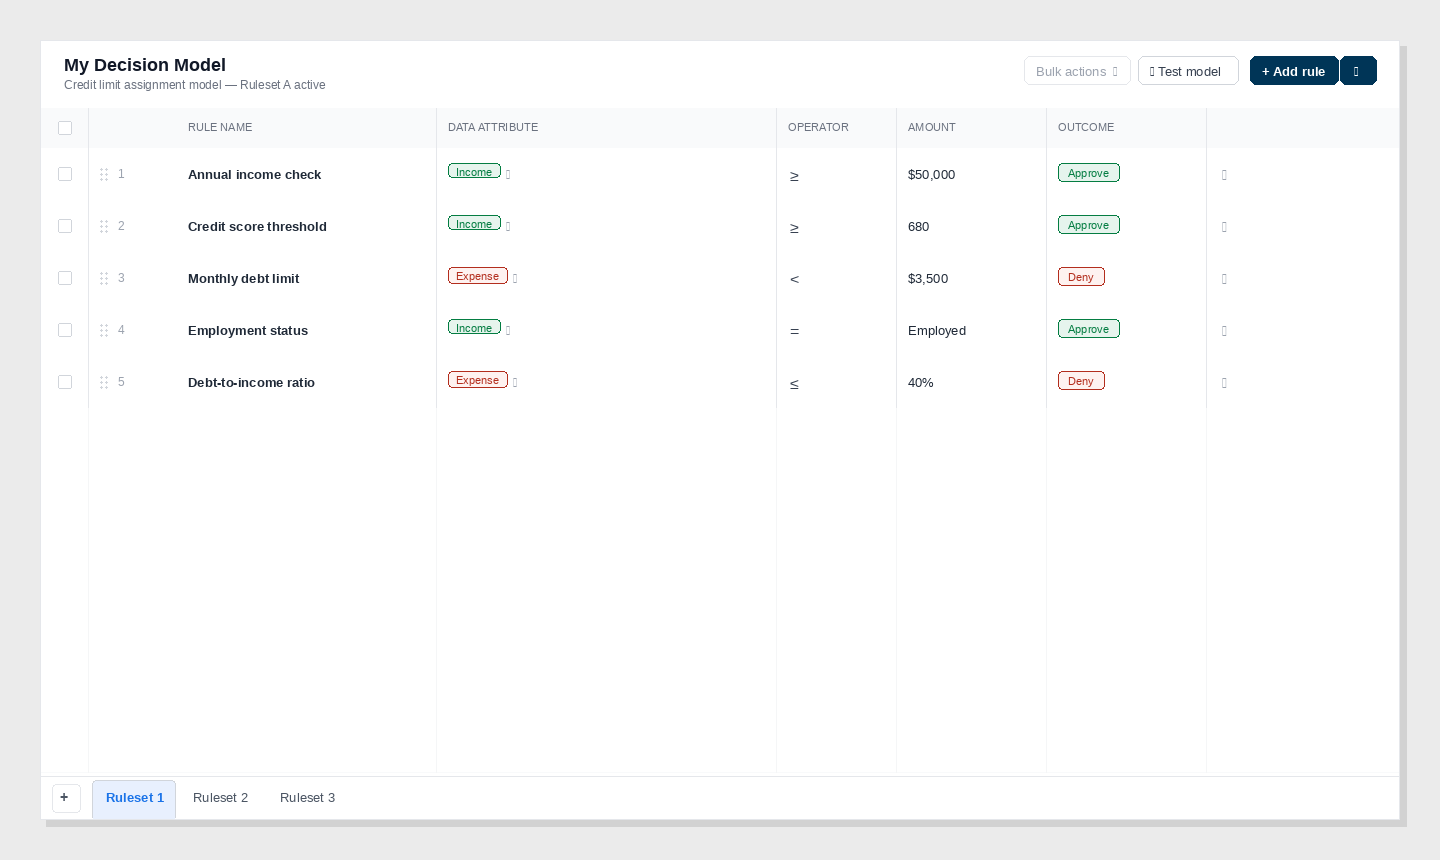Open the Income attribute dropdown on row 1
The width and height of the screenshot is (1440, 860).
click(474, 171)
